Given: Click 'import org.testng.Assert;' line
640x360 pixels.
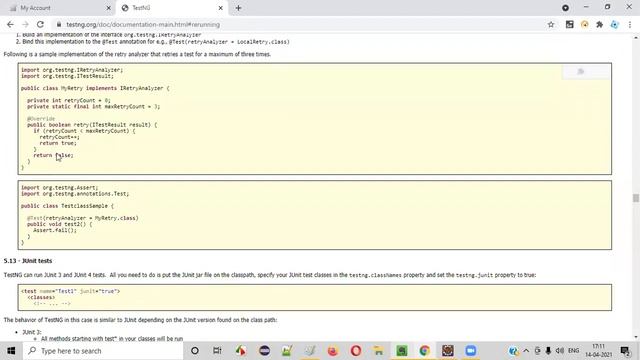Looking at the screenshot, I should [60, 188].
